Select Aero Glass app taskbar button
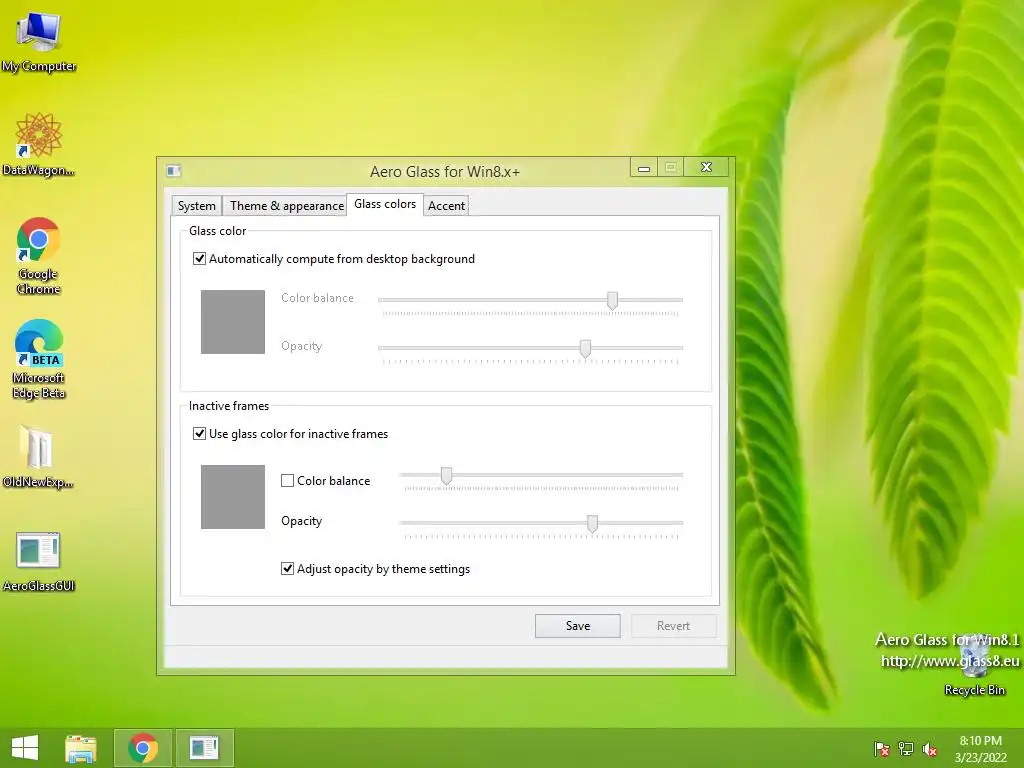 pos(204,748)
